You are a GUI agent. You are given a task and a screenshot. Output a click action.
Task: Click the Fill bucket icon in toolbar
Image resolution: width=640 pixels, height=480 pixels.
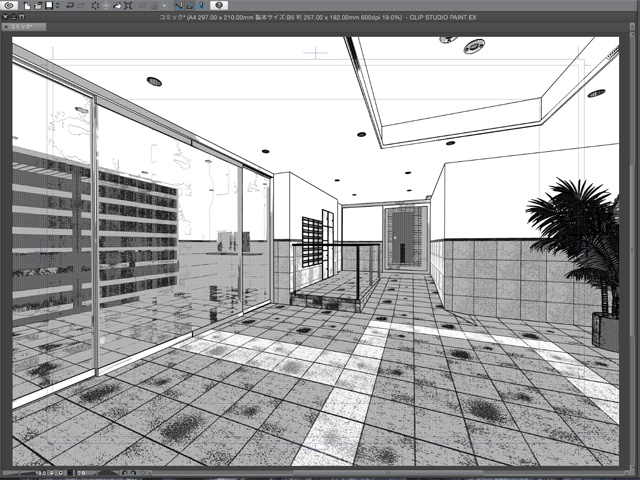tap(117, 5)
